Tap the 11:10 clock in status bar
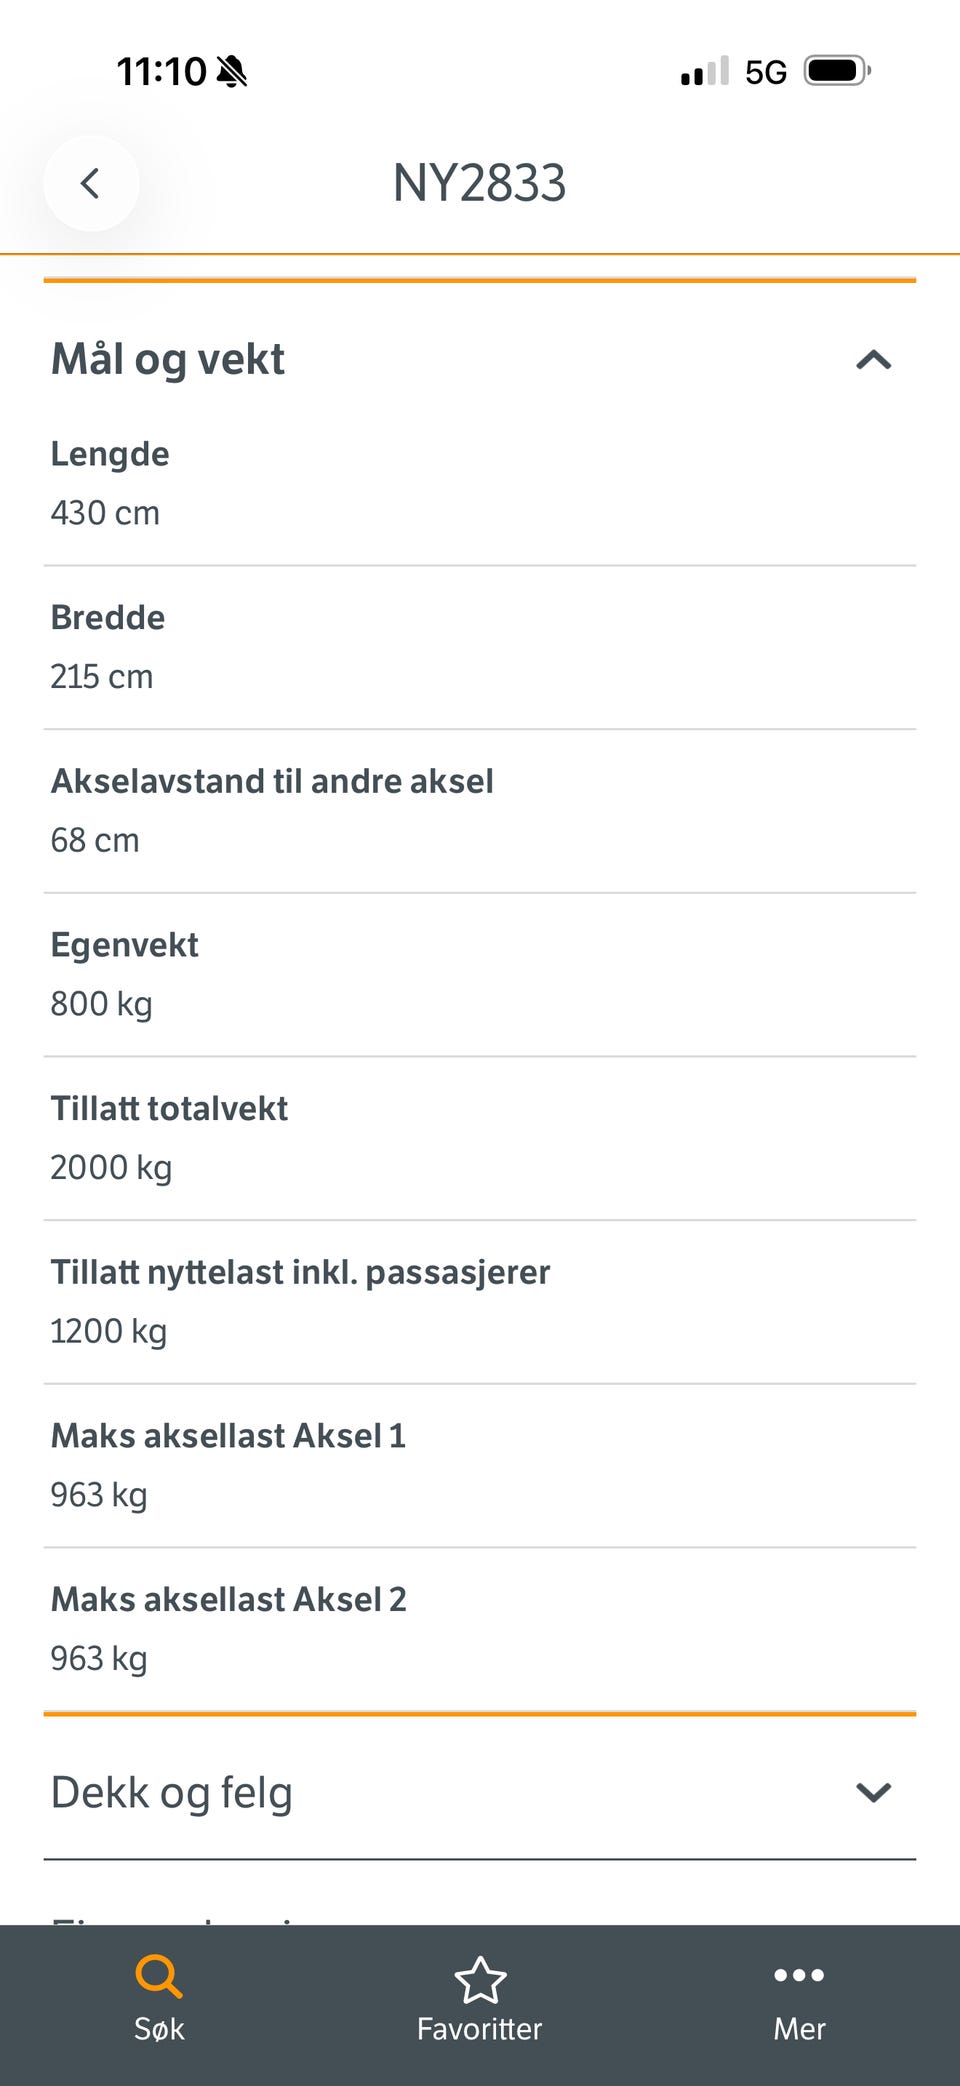Image resolution: width=960 pixels, height=2086 pixels. pos(161,72)
